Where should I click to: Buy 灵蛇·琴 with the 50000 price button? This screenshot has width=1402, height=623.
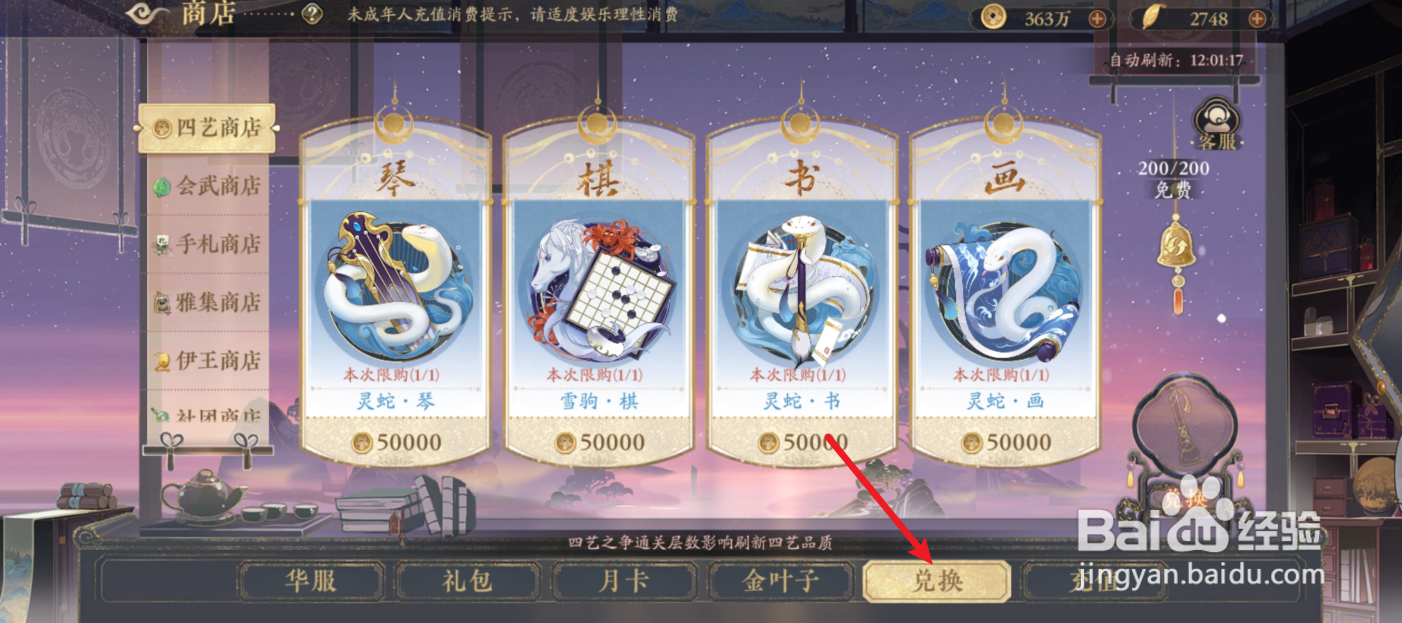(x=395, y=442)
